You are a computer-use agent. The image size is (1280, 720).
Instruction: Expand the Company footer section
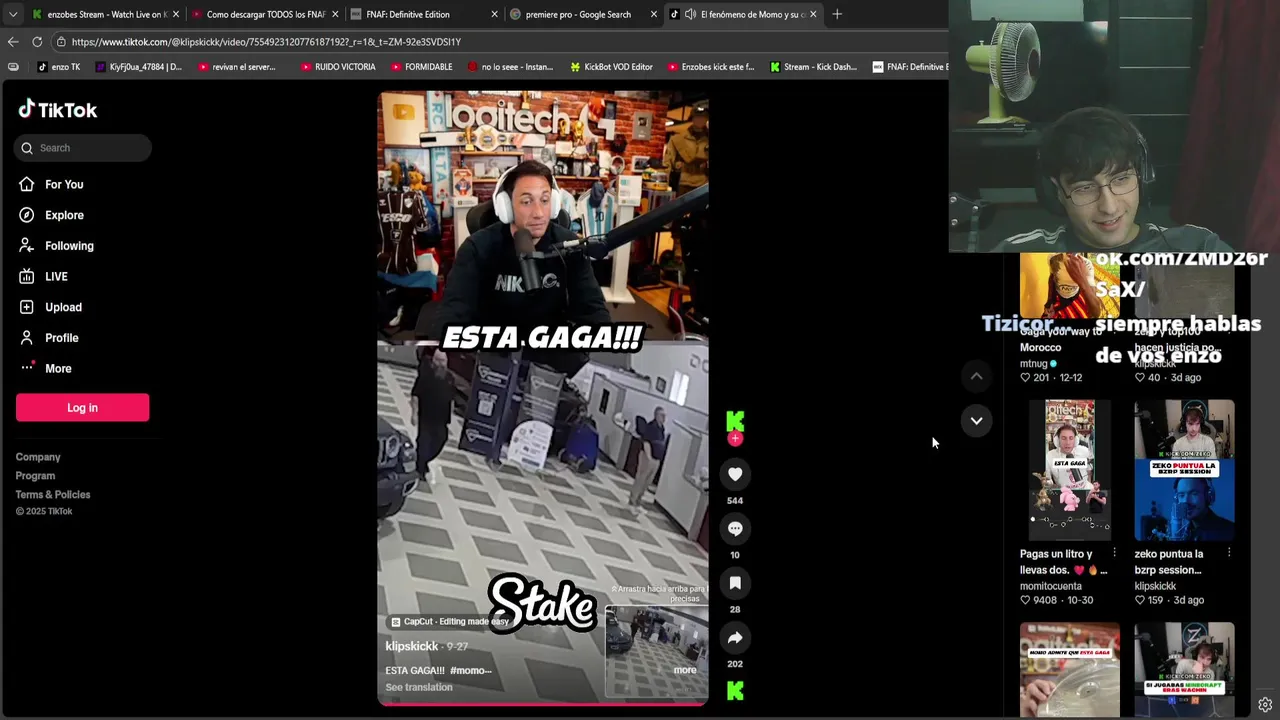point(38,457)
